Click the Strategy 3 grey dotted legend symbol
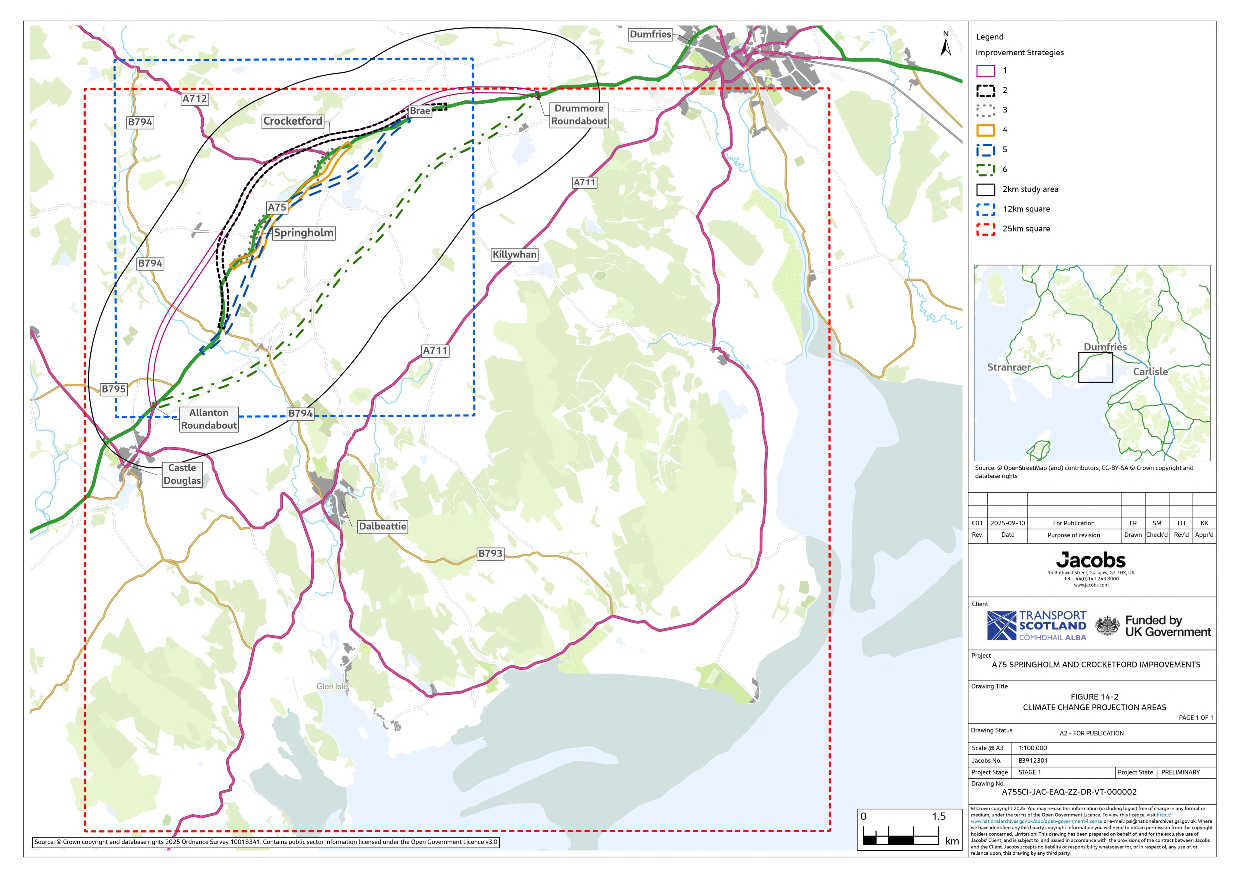Screen dimensions: 1240x877 click(985, 110)
